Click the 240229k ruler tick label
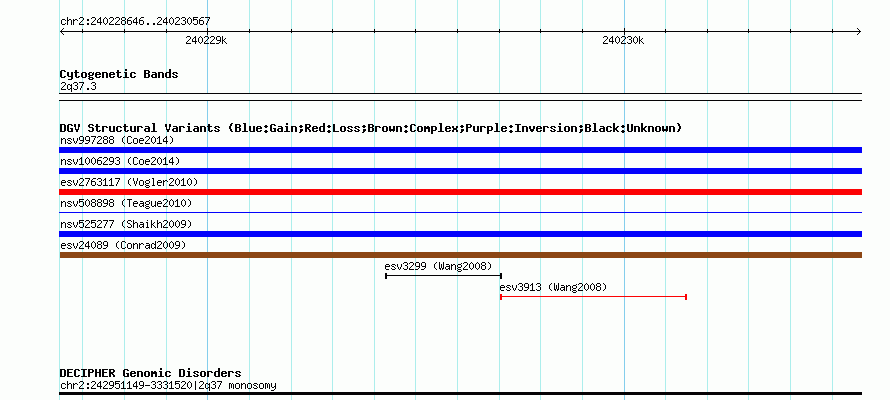The height and width of the screenshot is (400, 890). coord(207,40)
